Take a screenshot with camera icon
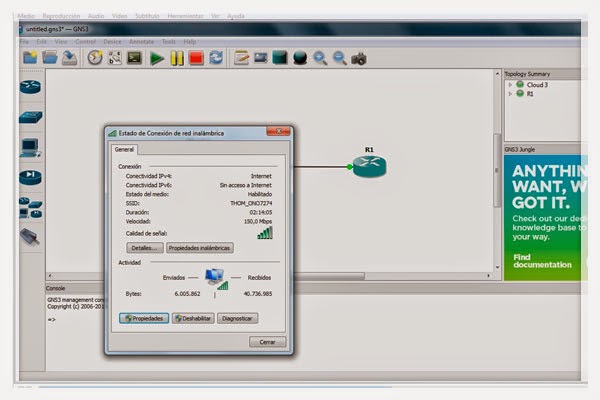The width and height of the screenshot is (600, 400). 359,59
